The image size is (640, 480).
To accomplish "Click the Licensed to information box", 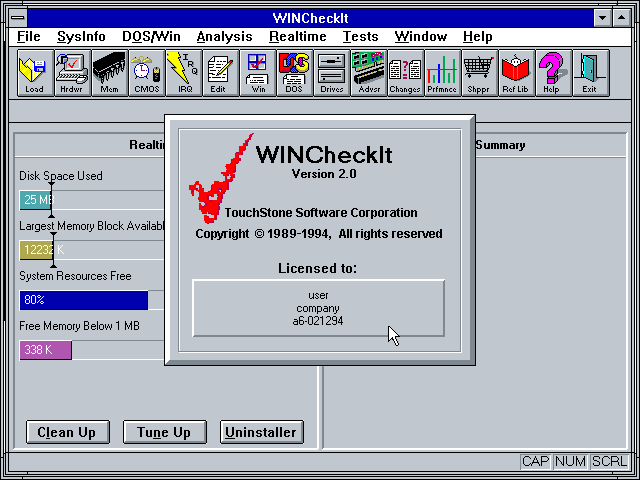I will point(318,308).
